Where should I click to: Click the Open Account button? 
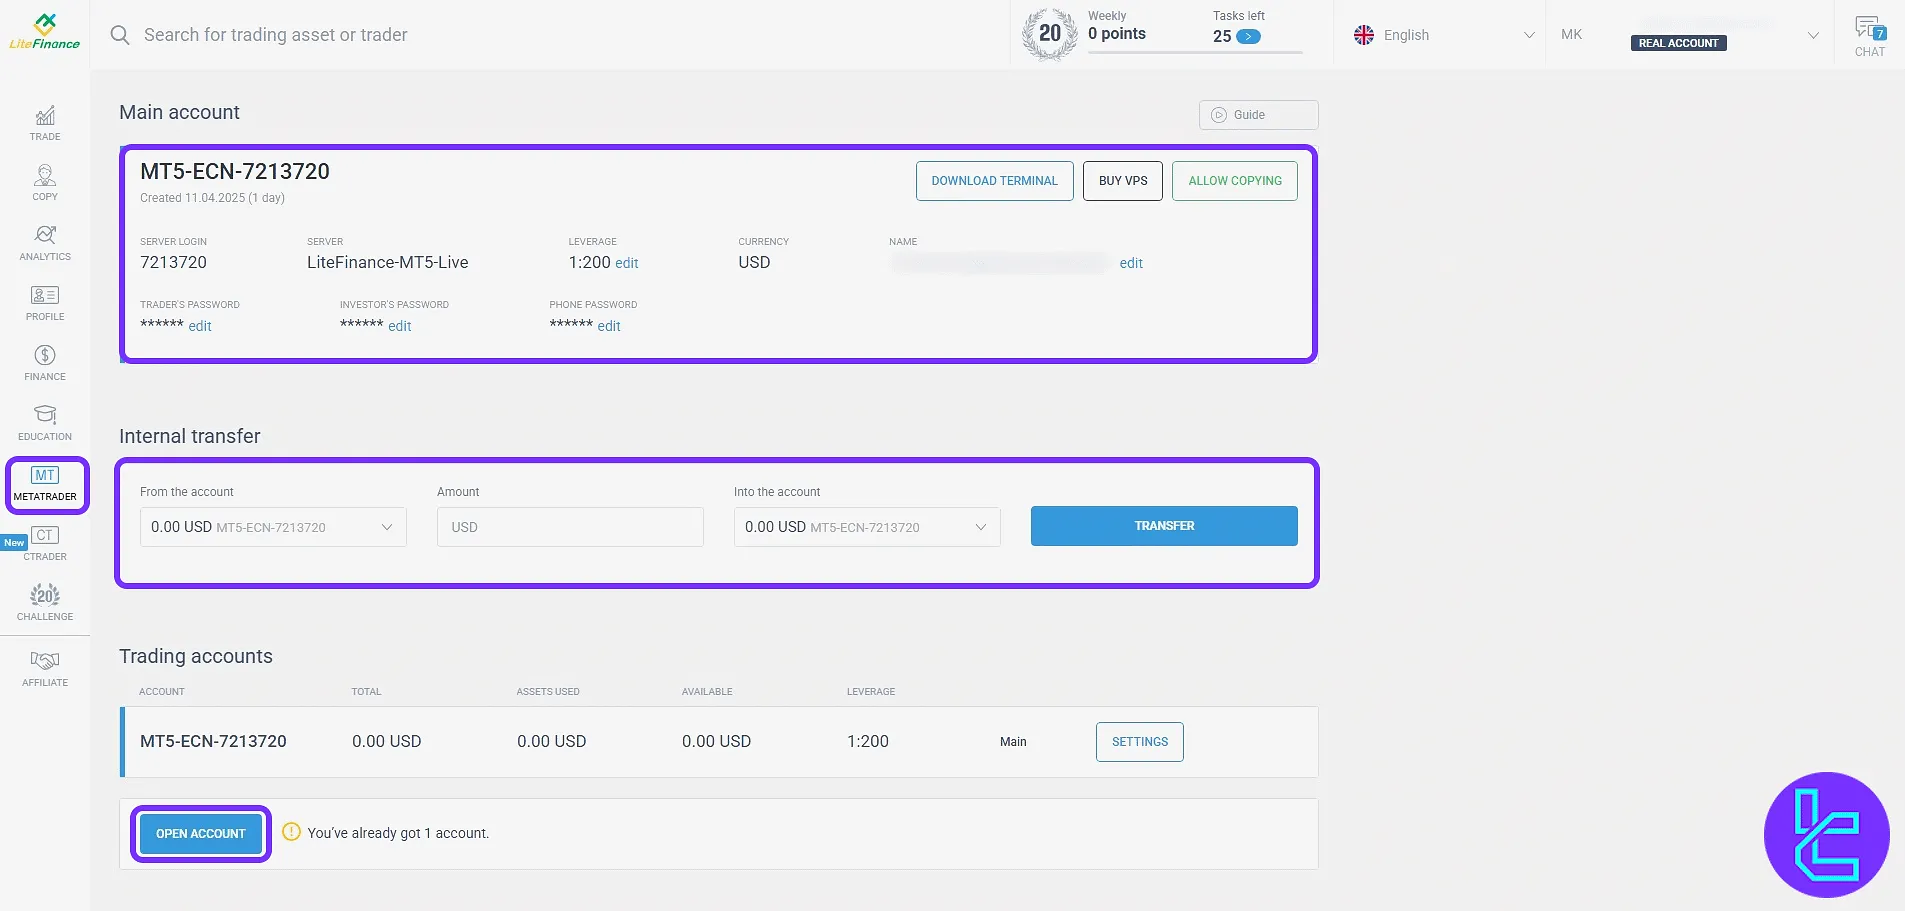click(x=201, y=834)
